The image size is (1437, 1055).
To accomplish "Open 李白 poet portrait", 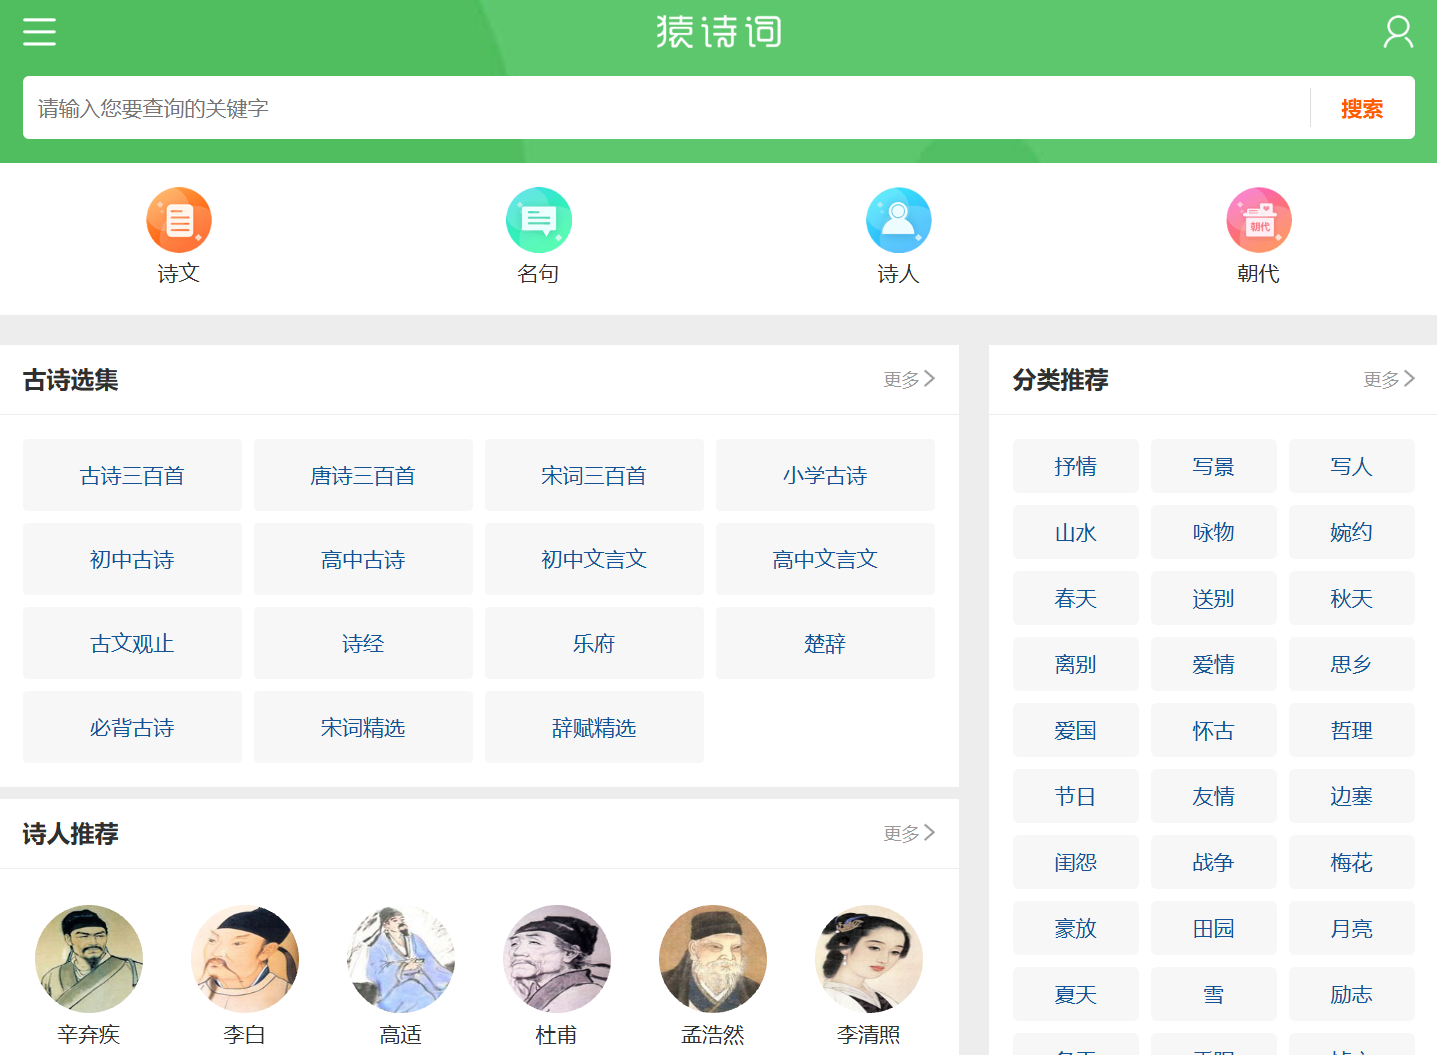I will [x=245, y=958].
